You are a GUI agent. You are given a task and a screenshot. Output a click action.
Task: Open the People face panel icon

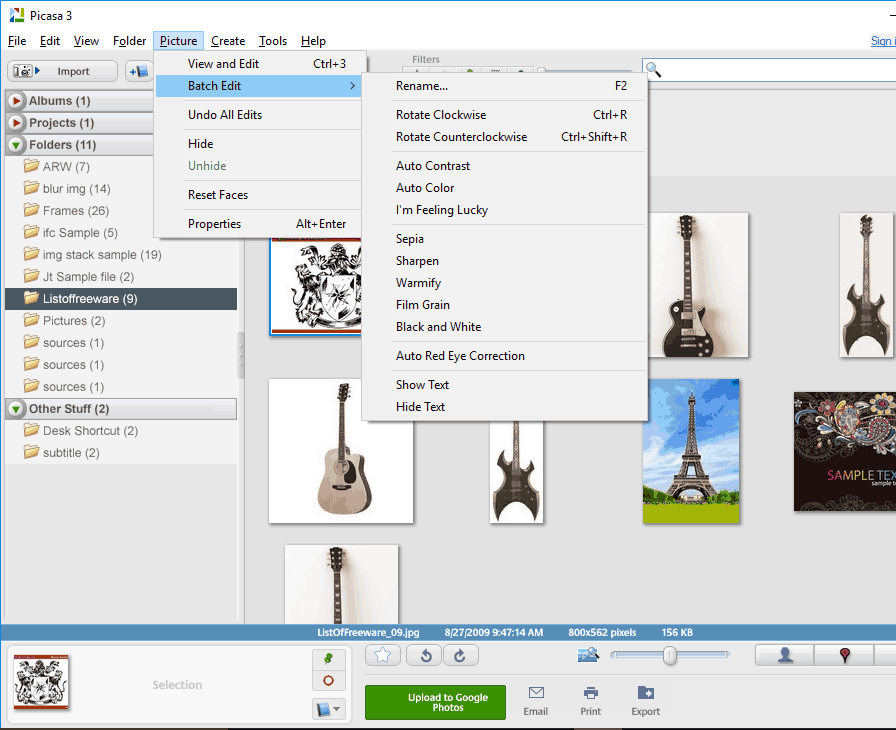pyautogui.click(x=785, y=655)
